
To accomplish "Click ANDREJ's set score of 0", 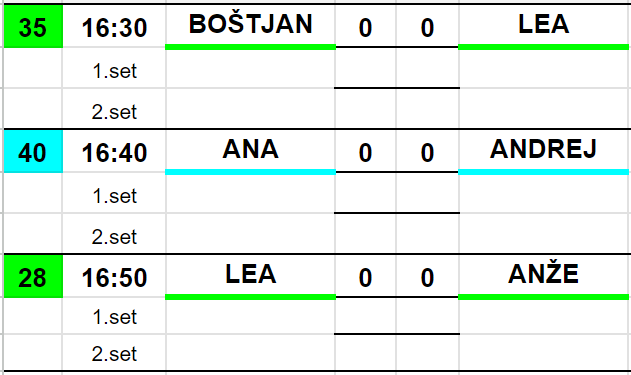I will (x=427, y=152).
